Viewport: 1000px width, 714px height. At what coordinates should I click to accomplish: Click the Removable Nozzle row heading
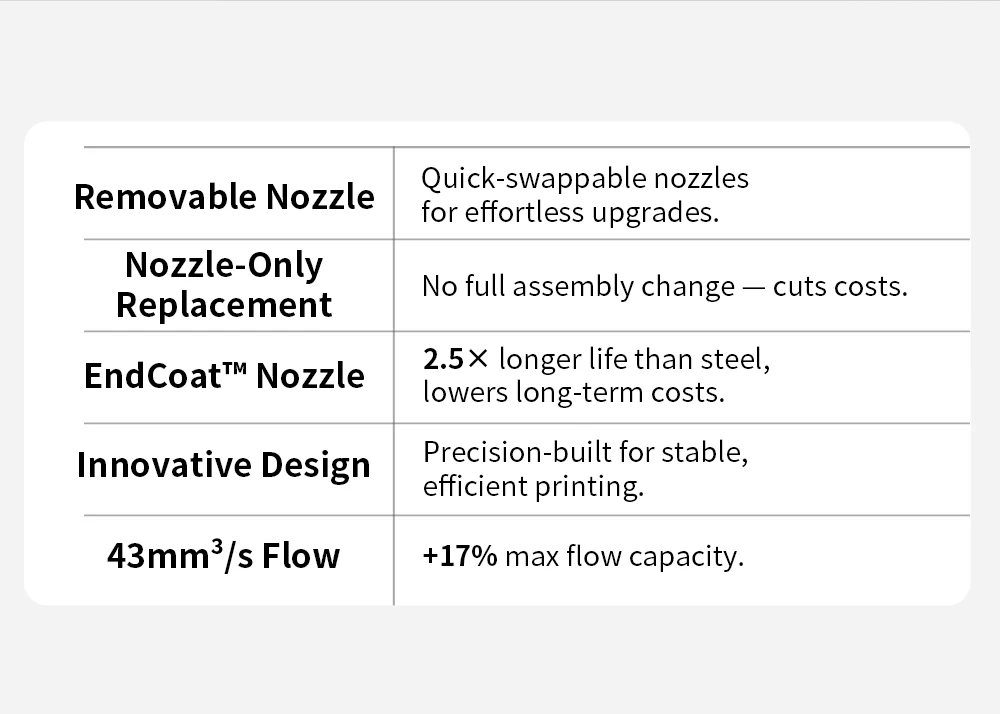click(x=224, y=196)
